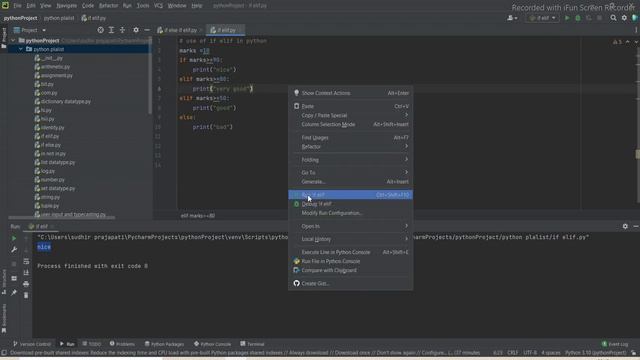This screenshot has height=360, width=640.
Task: Open the Terminal tool window
Action: (252, 344)
